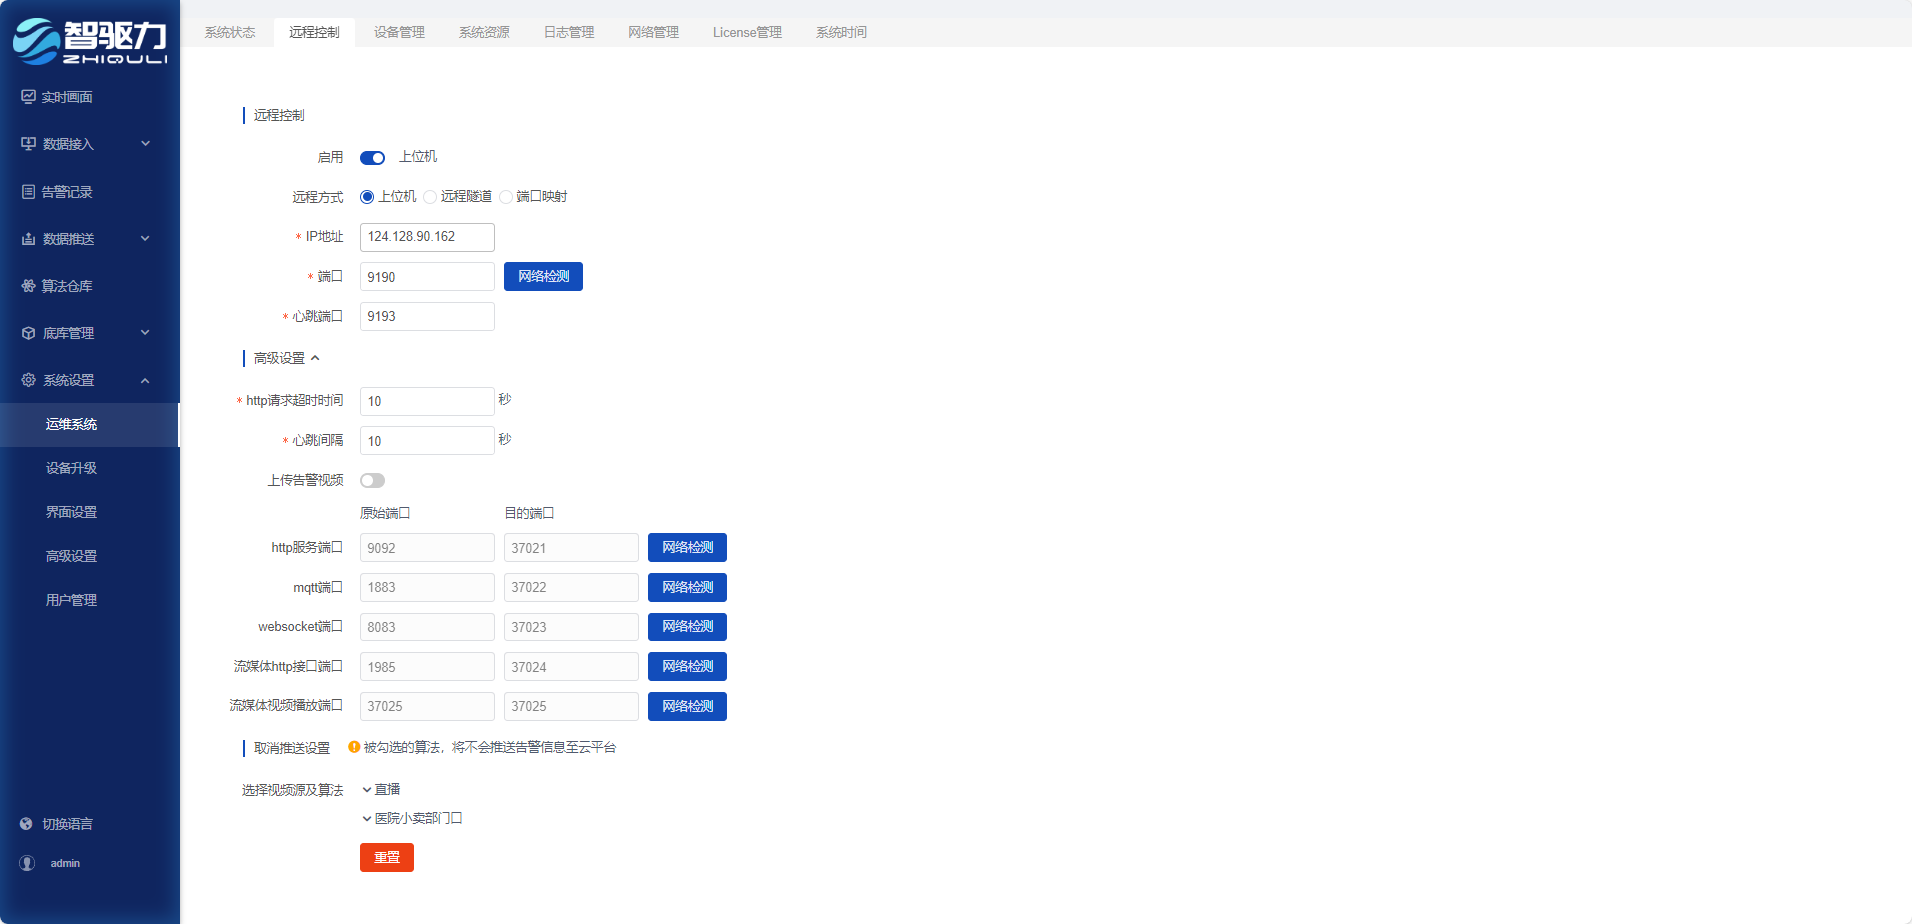Open 设备升级 in the sidebar submenu

point(71,468)
